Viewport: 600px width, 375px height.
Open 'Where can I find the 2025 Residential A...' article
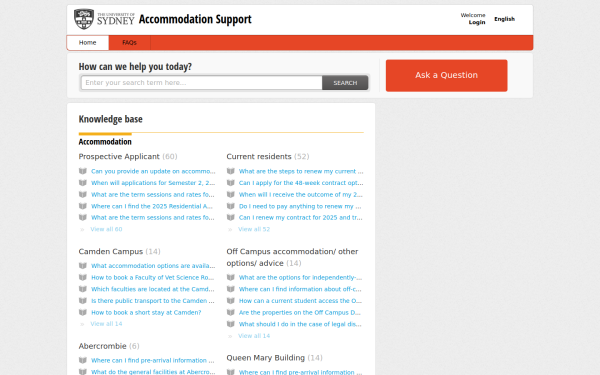(152, 206)
